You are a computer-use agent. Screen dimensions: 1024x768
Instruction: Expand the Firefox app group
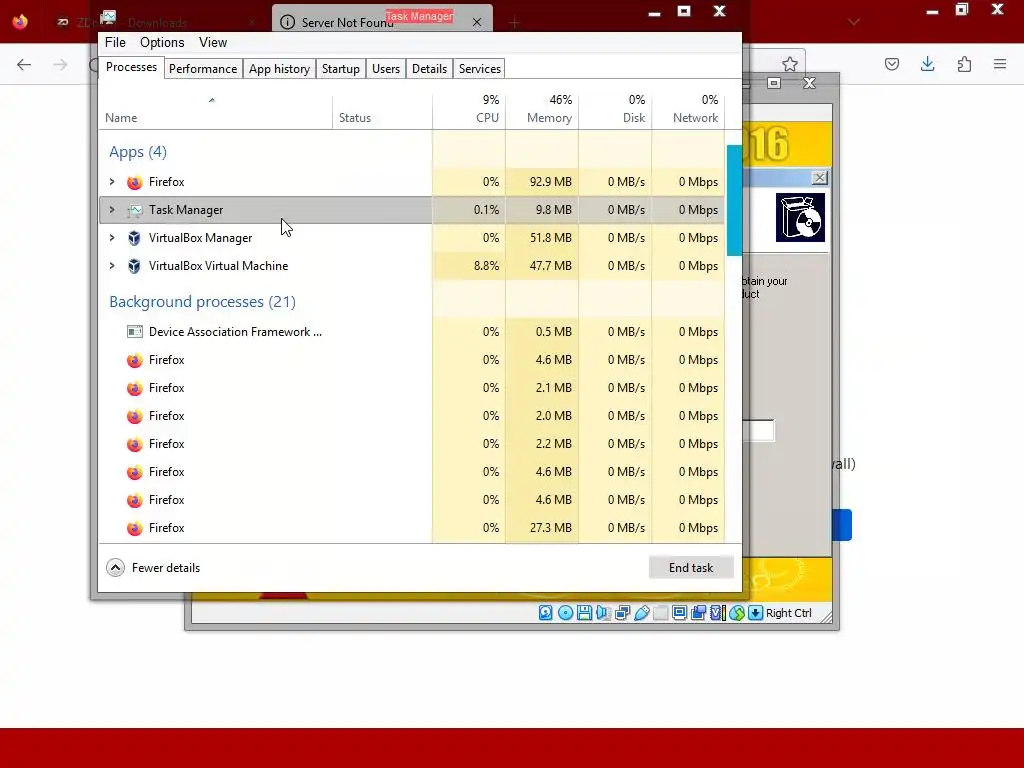(112, 182)
